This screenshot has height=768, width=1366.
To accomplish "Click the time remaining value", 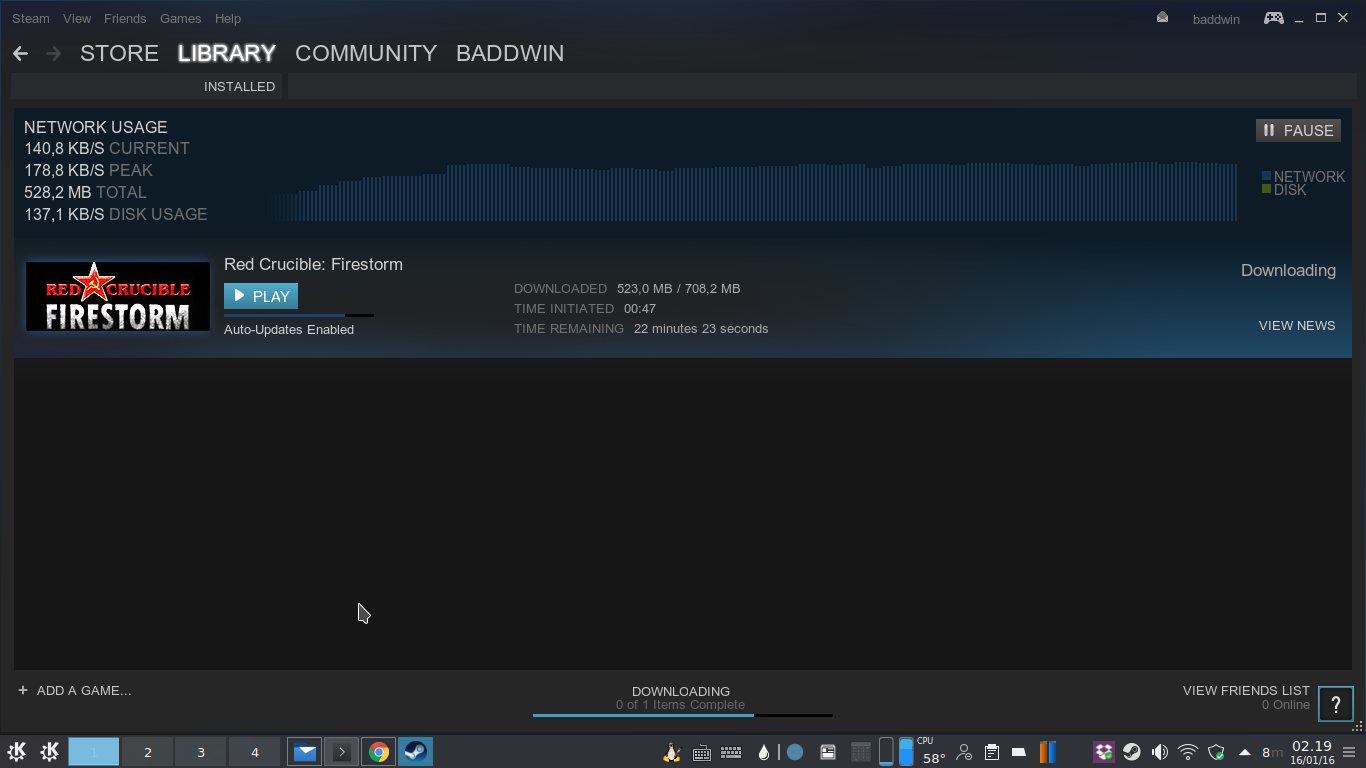I will coord(701,328).
